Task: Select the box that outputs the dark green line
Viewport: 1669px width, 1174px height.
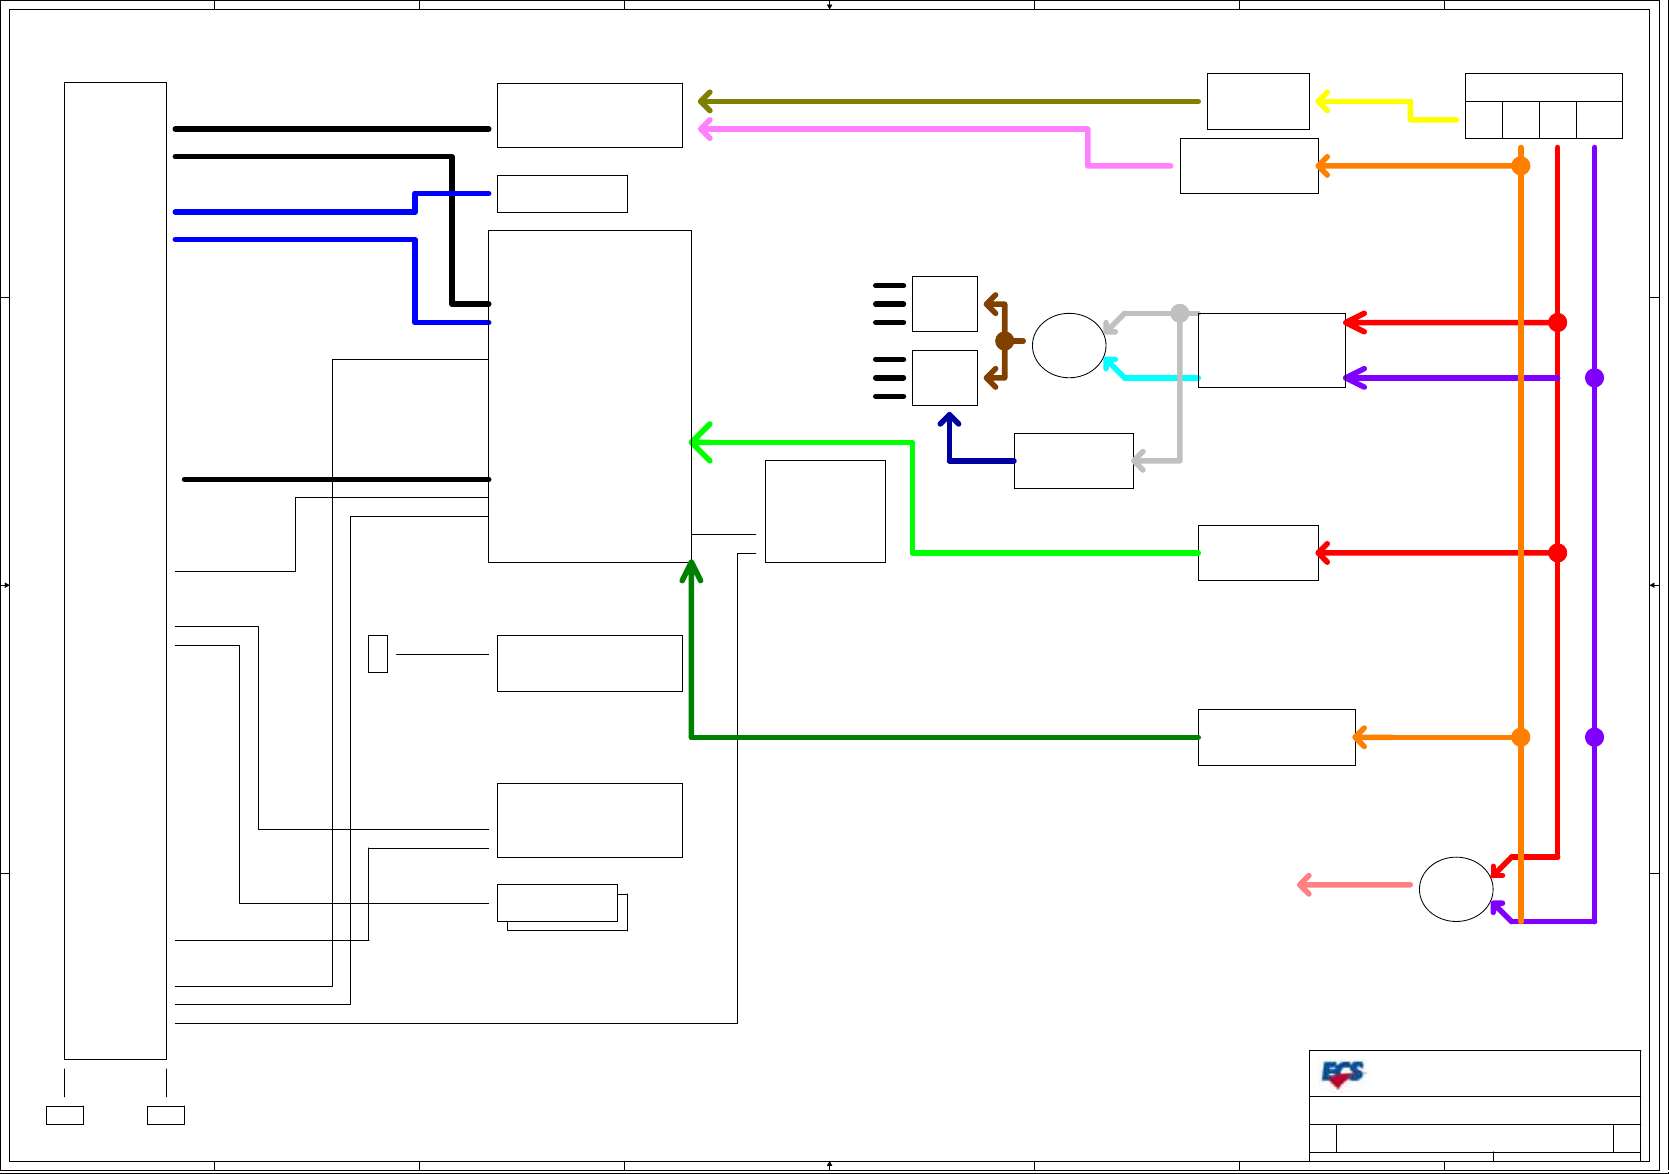Action: click(1277, 737)
